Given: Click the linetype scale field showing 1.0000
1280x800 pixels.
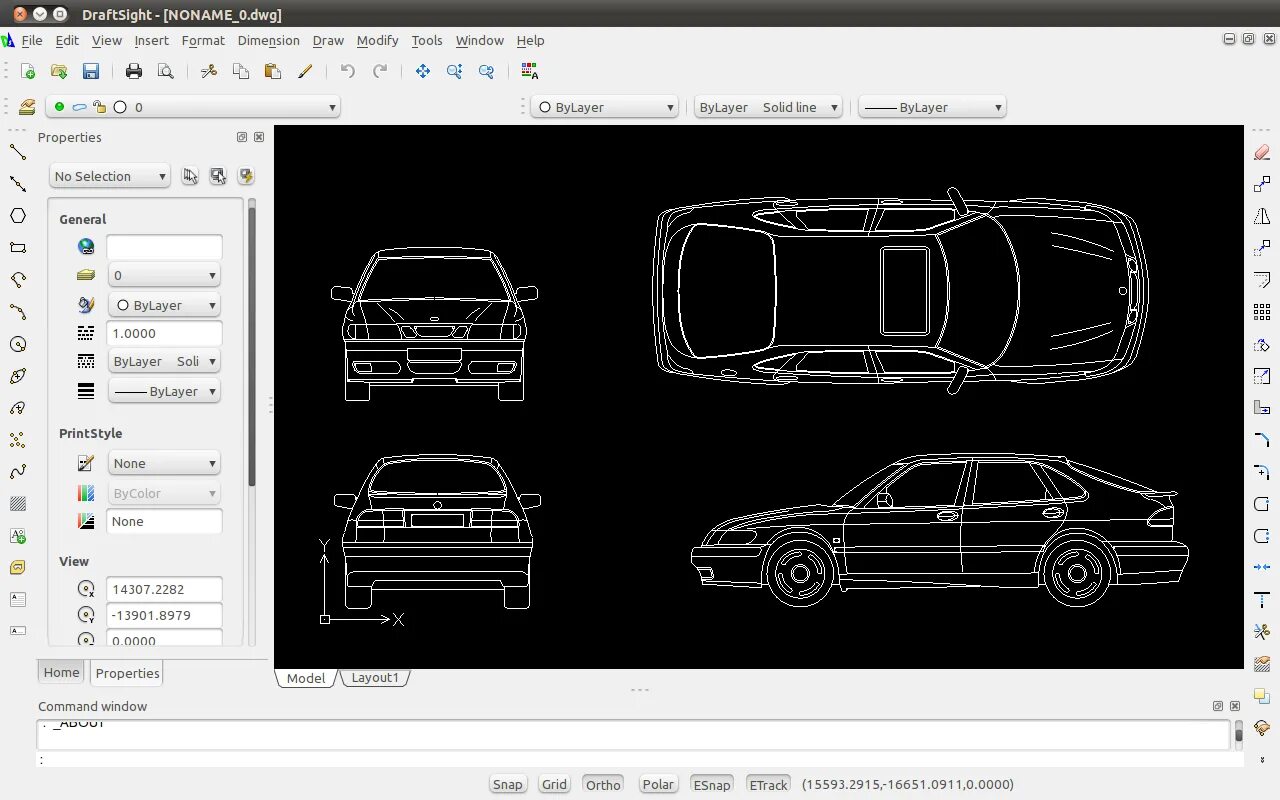Looking at the screenshot, I should (164, 333).
